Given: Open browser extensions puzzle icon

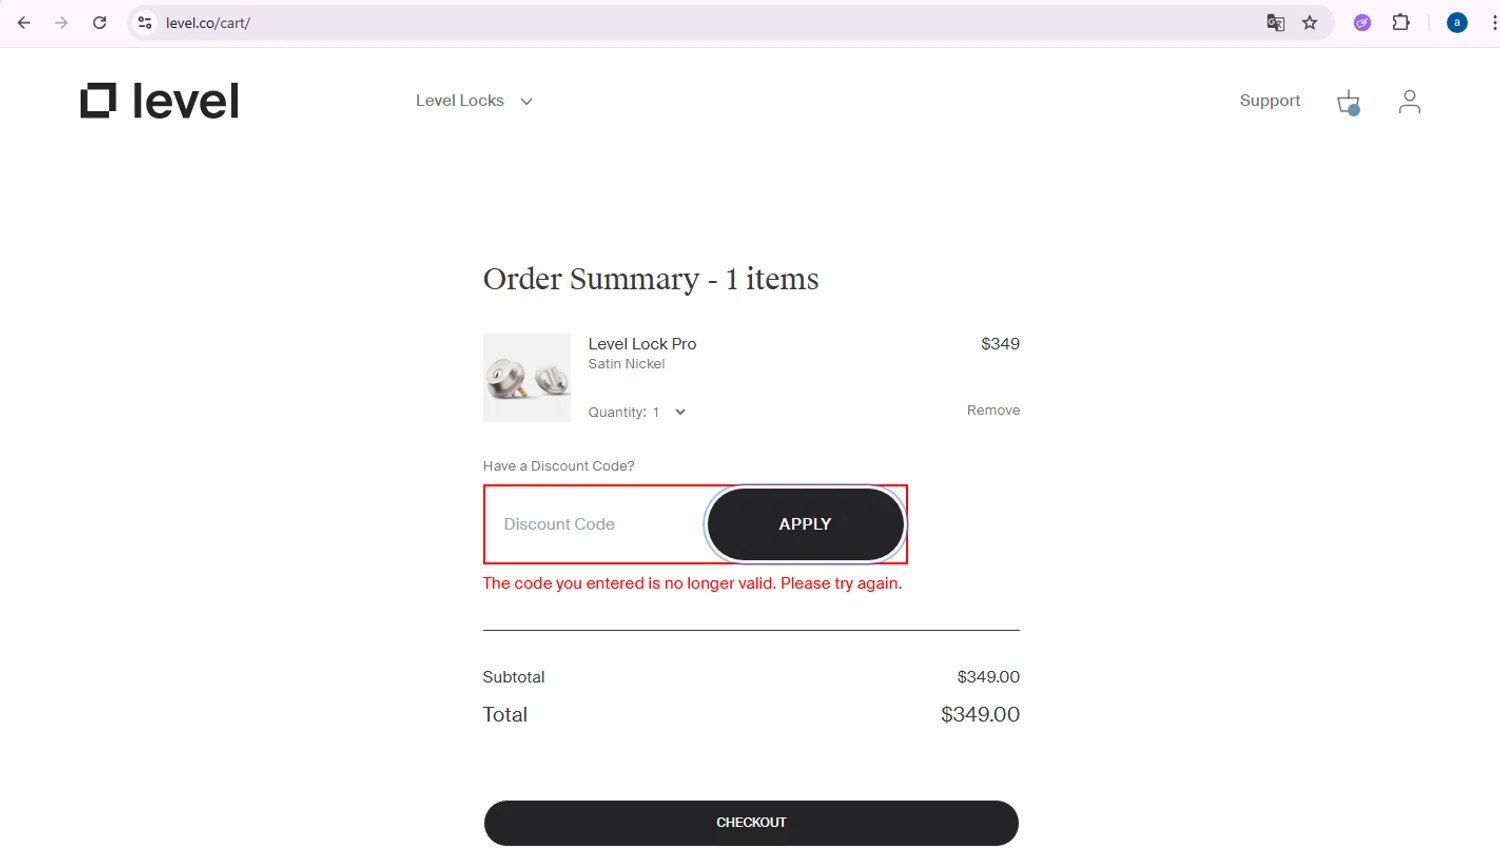Looking at the screenshot, I should [x=1401, y=23].
